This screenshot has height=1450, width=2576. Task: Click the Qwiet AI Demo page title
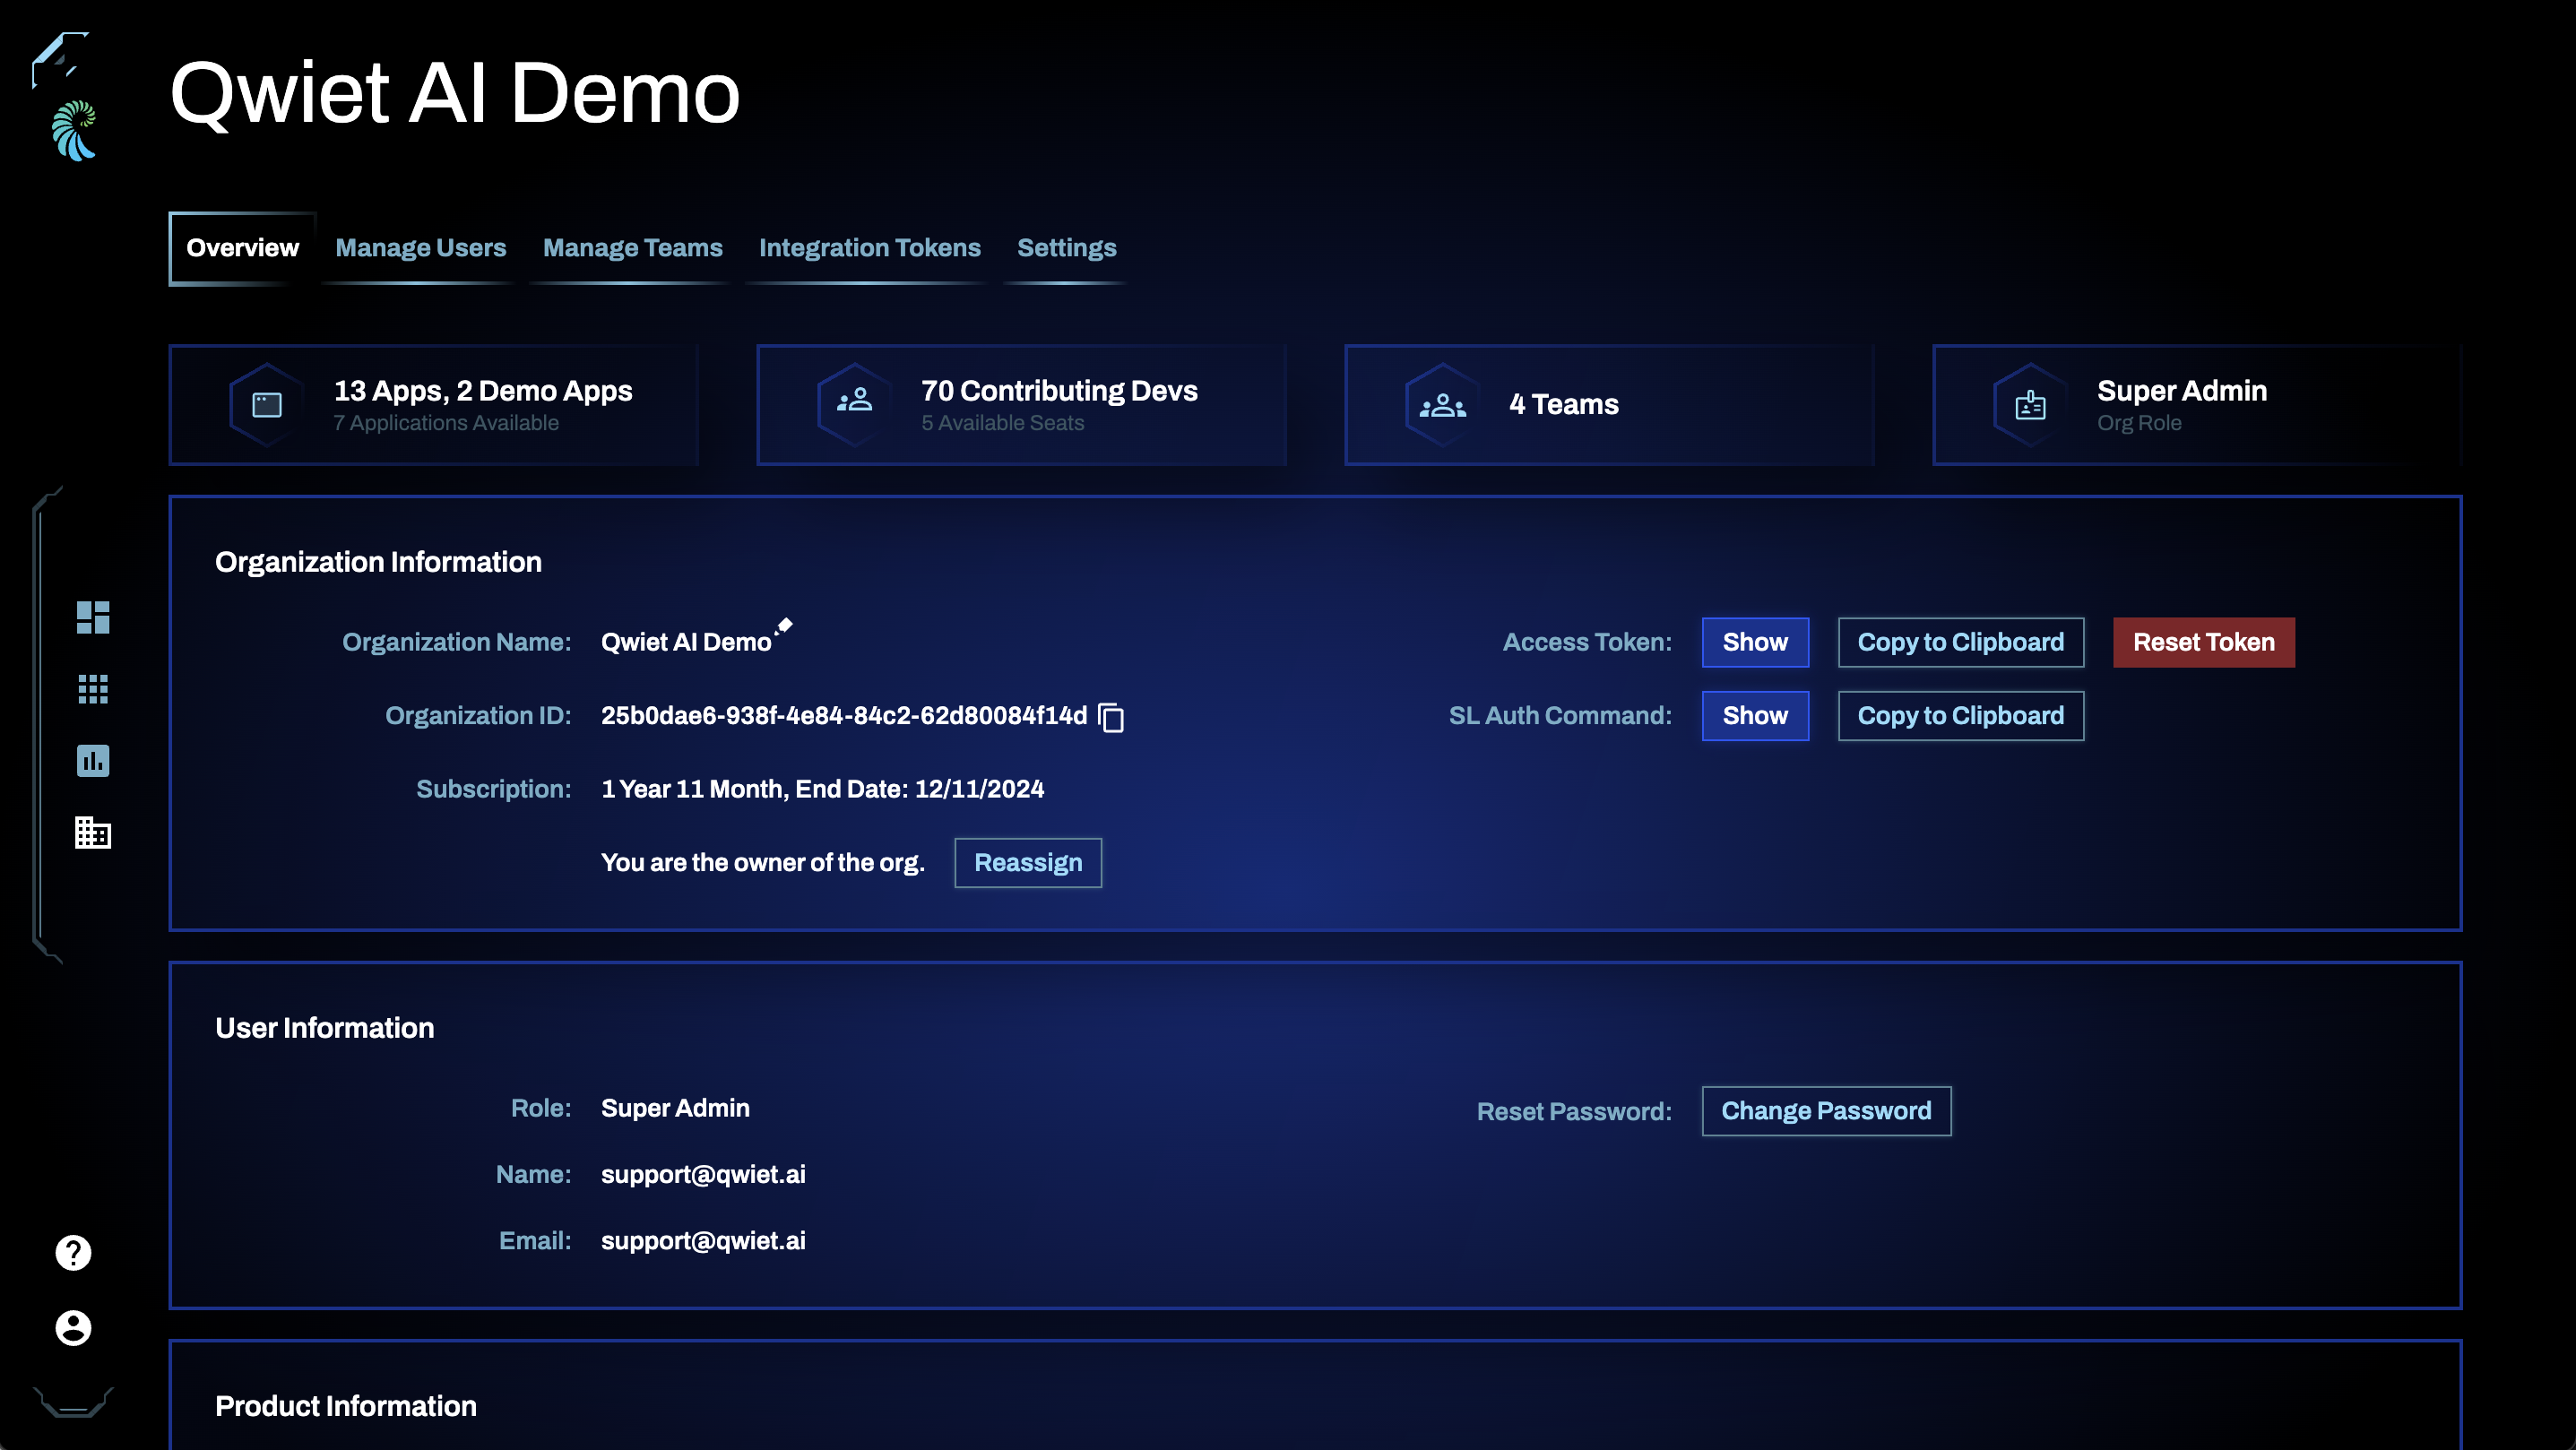455,93
